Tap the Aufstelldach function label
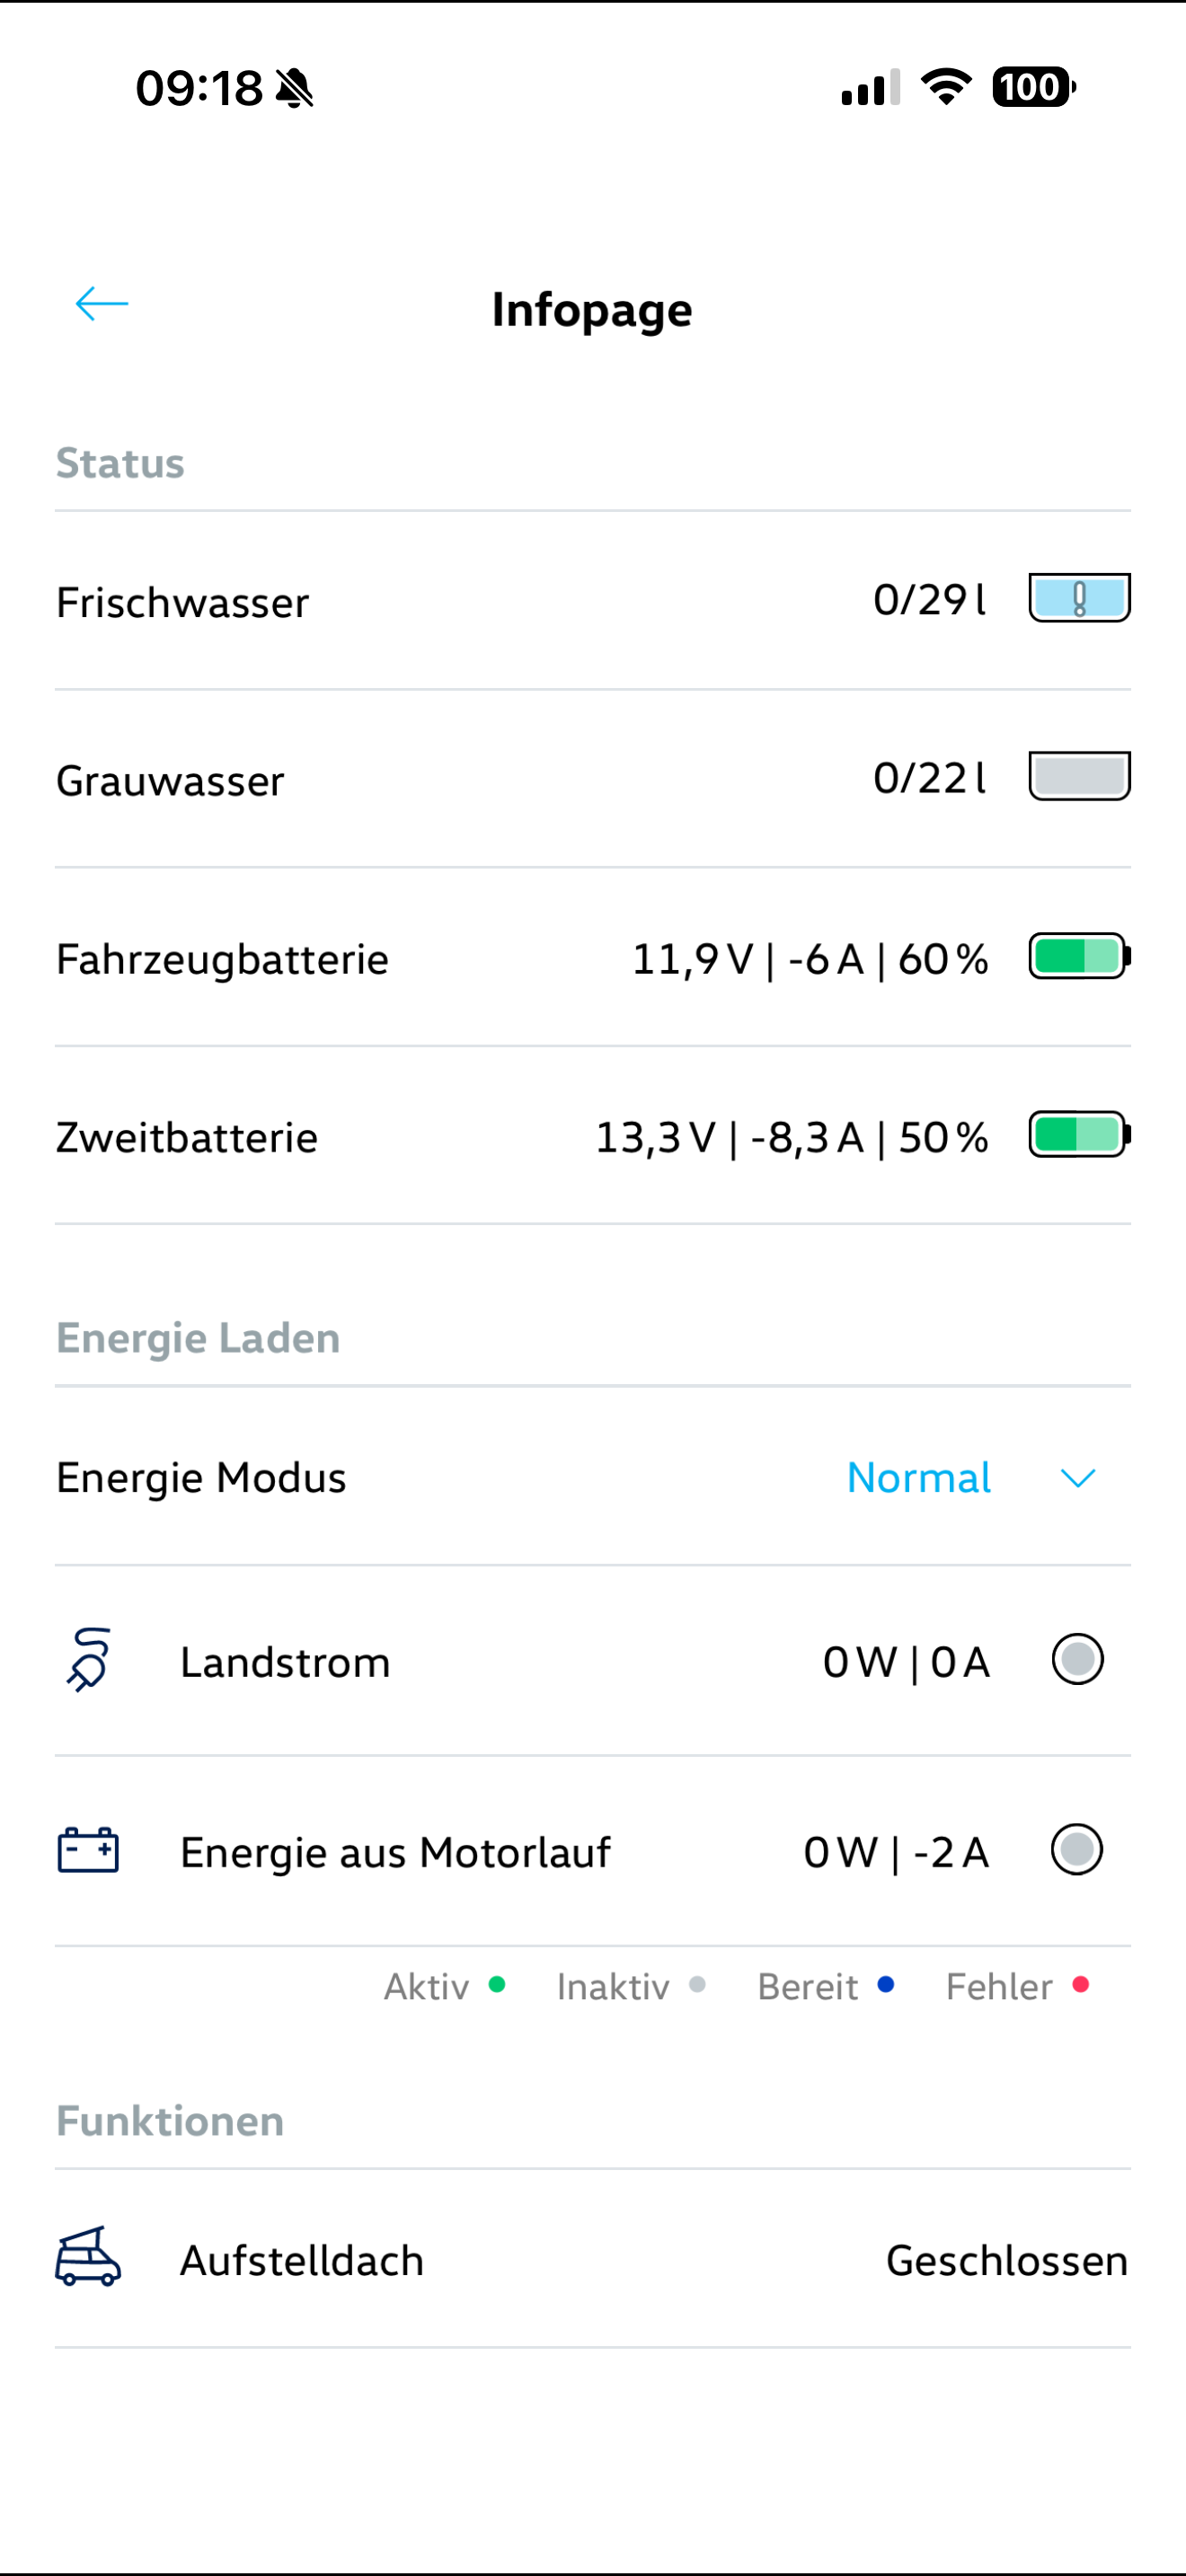Screen dimensions: 1186x2576 point(302,2261)
